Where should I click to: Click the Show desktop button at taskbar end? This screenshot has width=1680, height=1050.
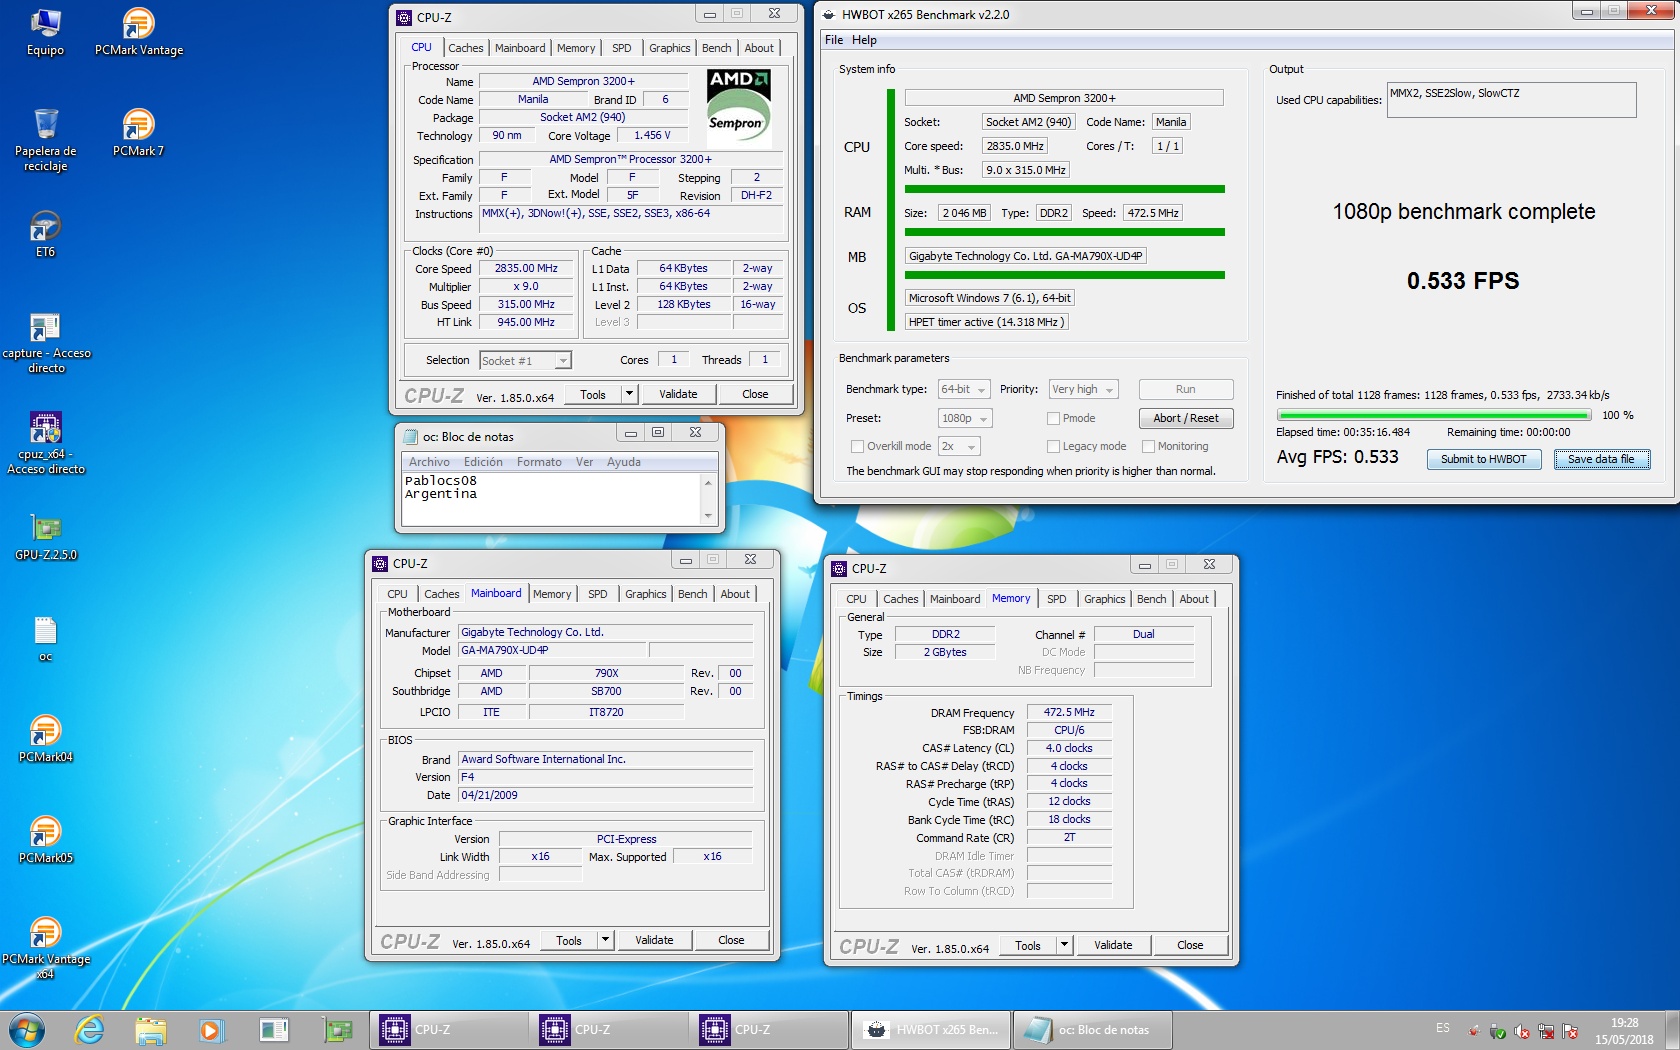pyautogui.click(x=1673, y=1029)
